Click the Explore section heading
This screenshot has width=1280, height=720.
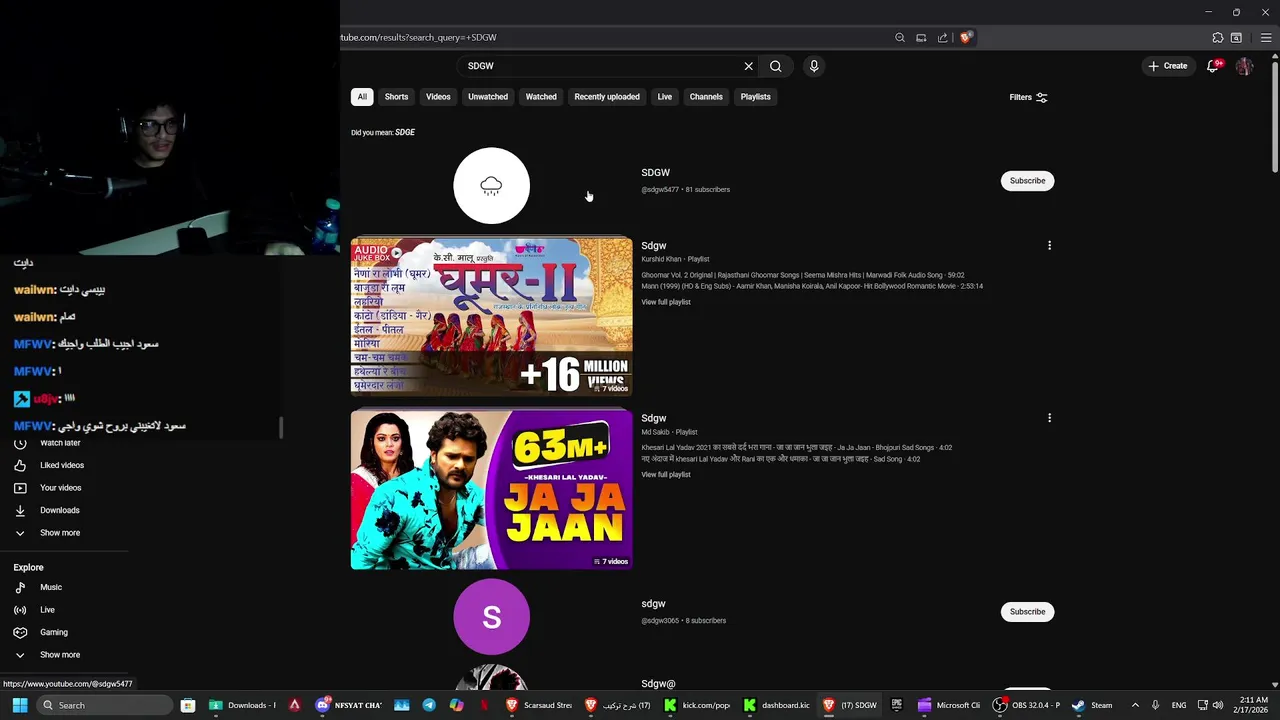[x=28, y=568]
